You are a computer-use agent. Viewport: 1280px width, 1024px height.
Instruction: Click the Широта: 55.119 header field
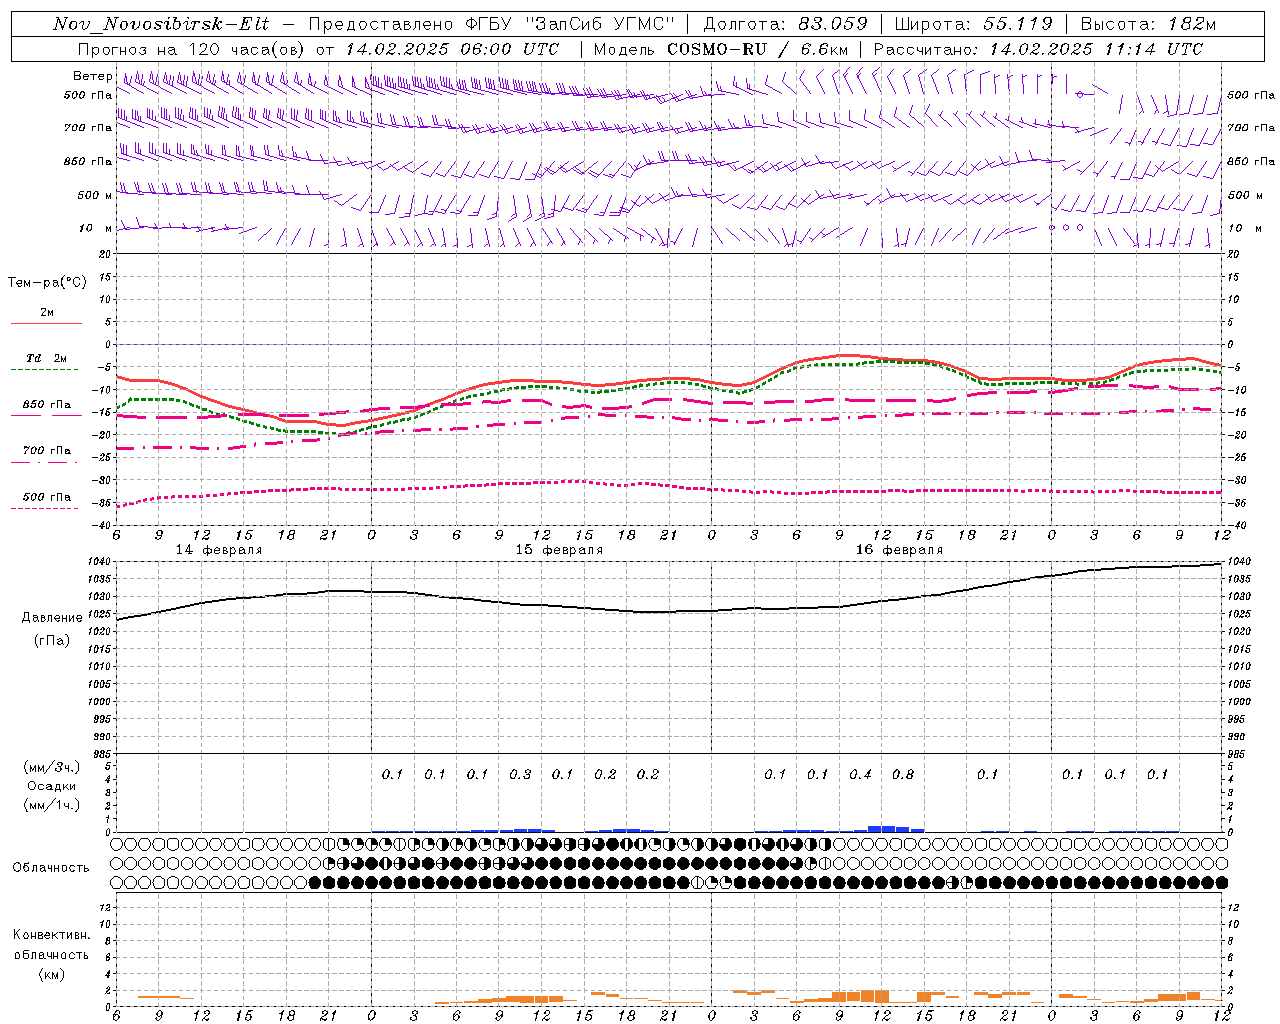[x=973, y=24]
